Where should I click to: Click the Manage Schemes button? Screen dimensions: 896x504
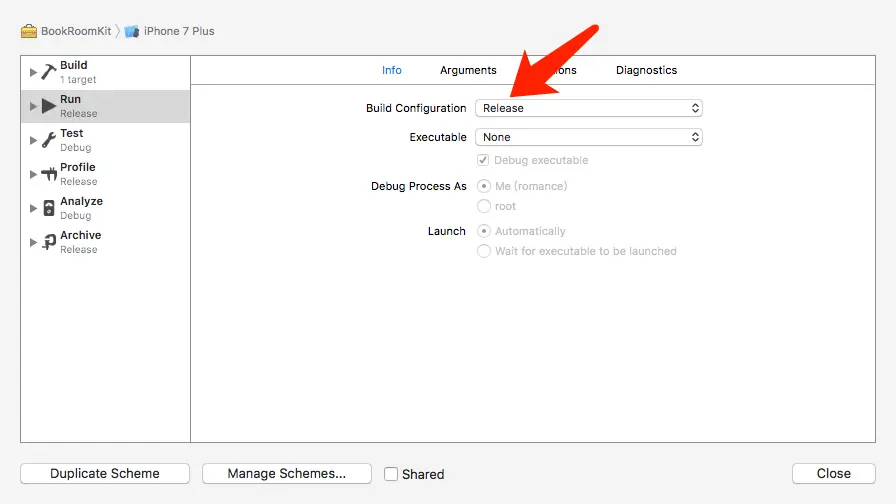click(286, 474)
